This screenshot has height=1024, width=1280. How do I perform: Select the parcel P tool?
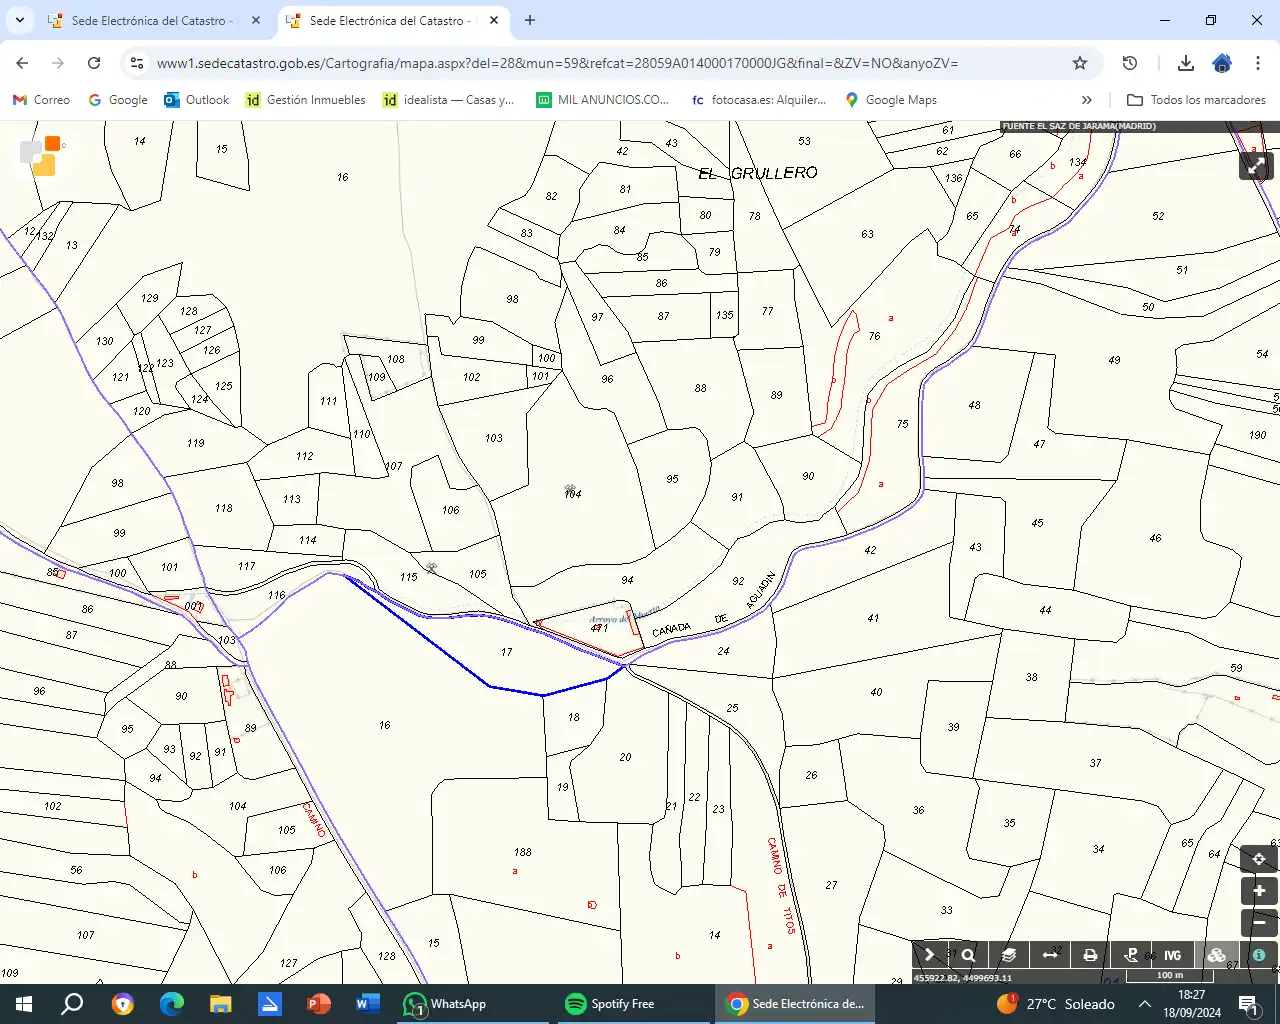pos(1132,955)
